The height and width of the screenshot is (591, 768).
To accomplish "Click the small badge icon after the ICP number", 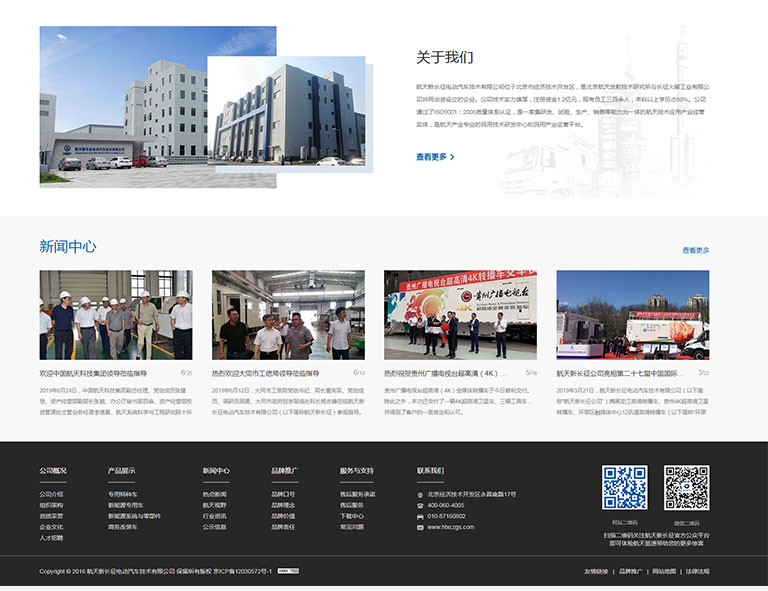I will tap(288, 571).
